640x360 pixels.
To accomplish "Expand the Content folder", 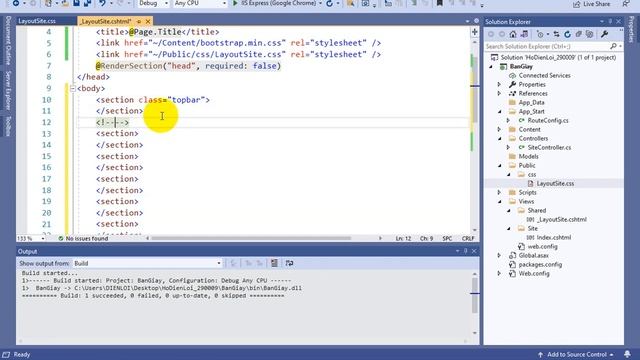I will coord(499,129).
